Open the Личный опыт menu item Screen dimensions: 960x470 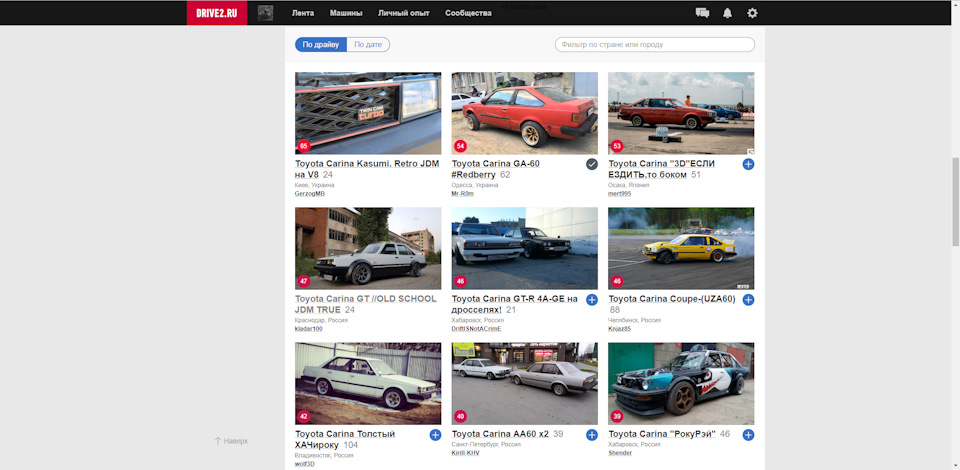click(403, 13)
